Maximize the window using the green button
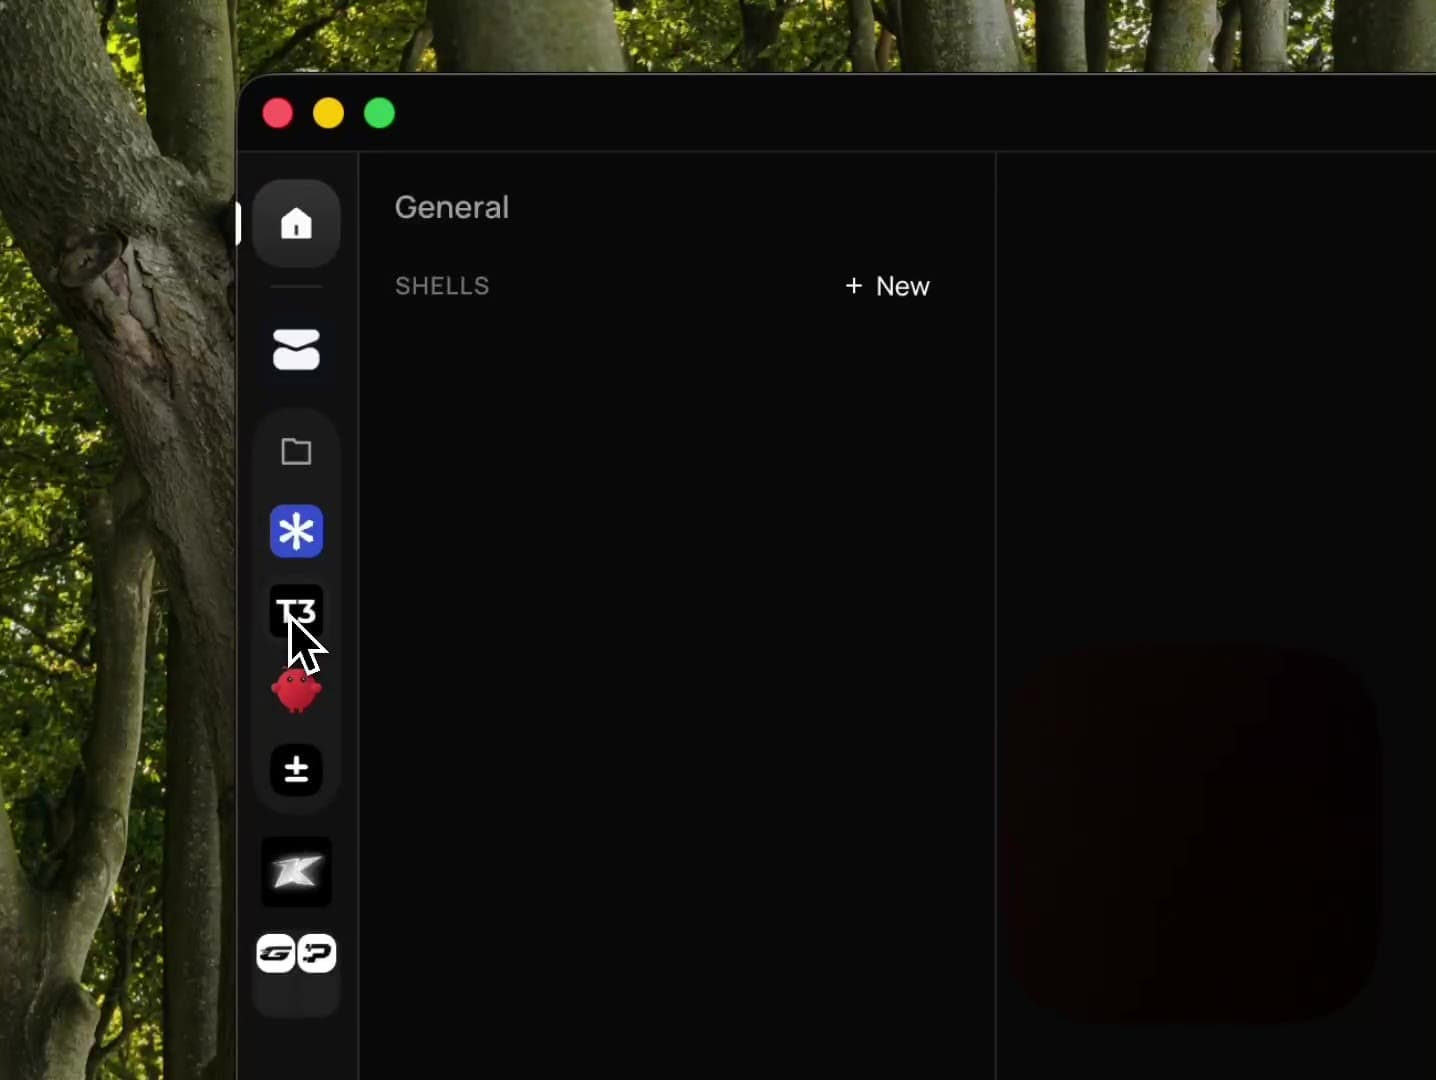This screenshot has height=1080, width=1436. point(380,113)
